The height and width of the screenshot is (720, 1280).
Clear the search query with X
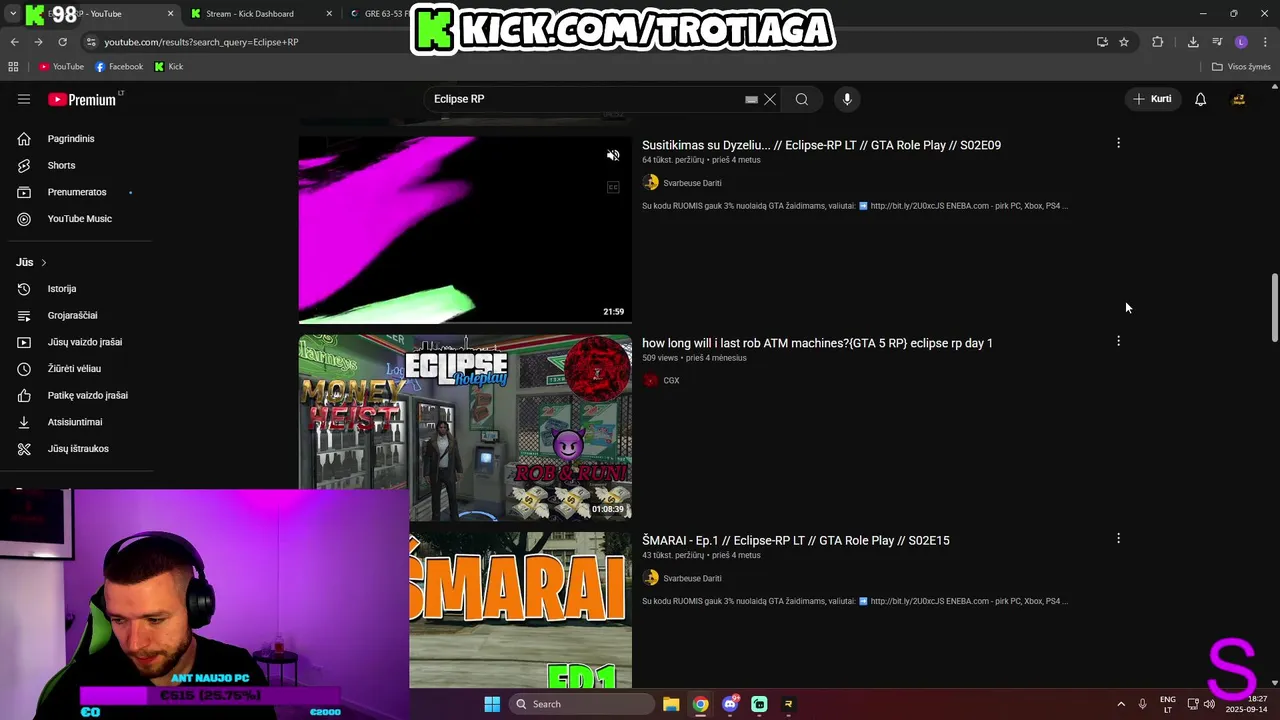point(770,99)
